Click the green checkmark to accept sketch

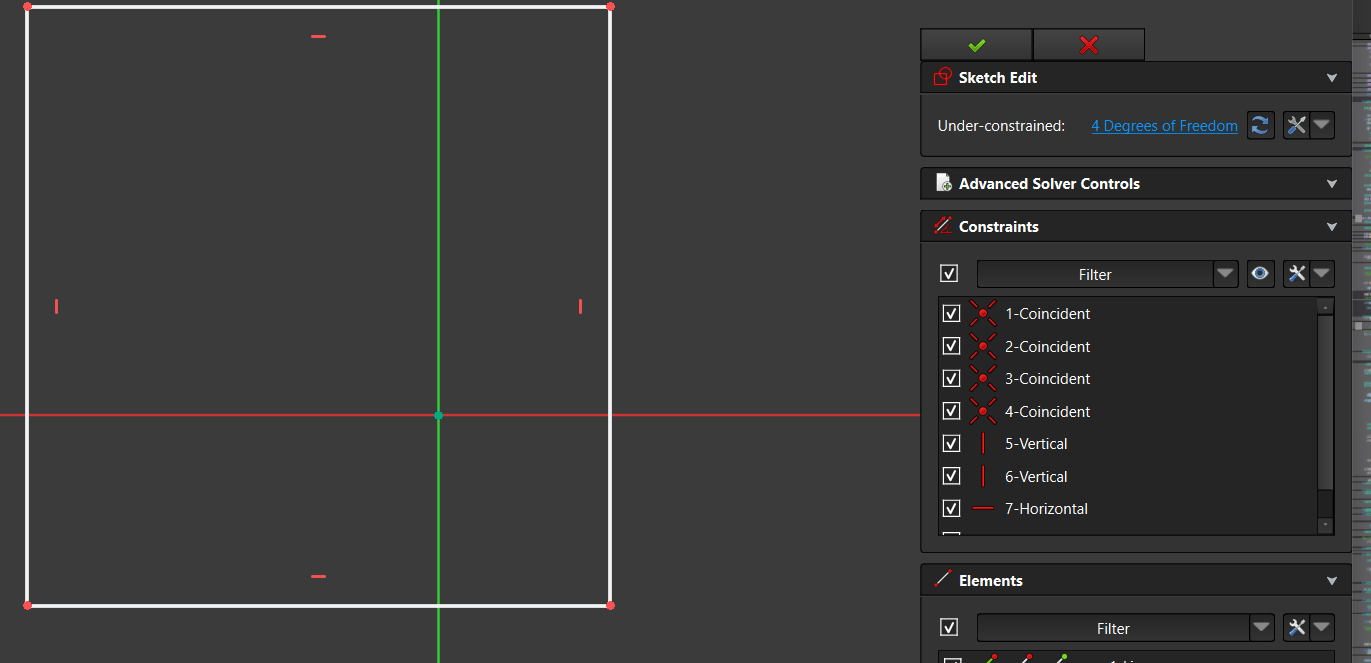pos(976,45)
